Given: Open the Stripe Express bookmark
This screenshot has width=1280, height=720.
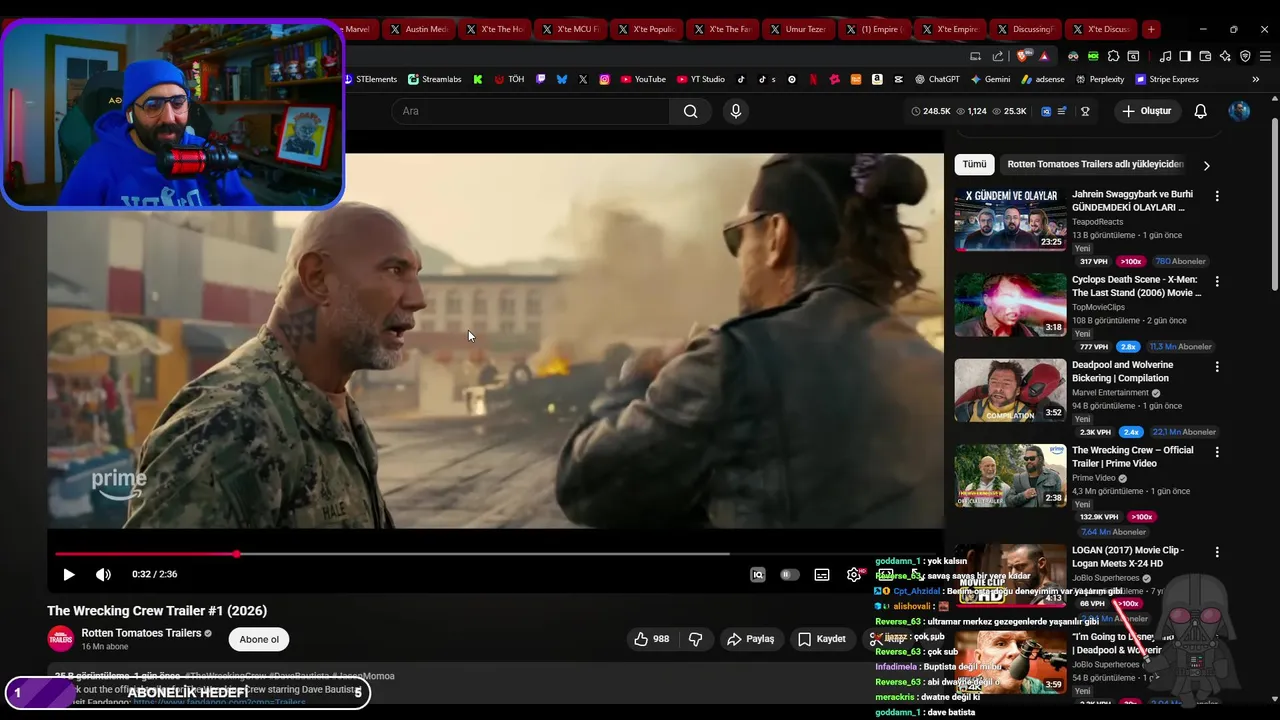Looking at the screenshot, I should pyautogui.click(x=1167, y=79).
